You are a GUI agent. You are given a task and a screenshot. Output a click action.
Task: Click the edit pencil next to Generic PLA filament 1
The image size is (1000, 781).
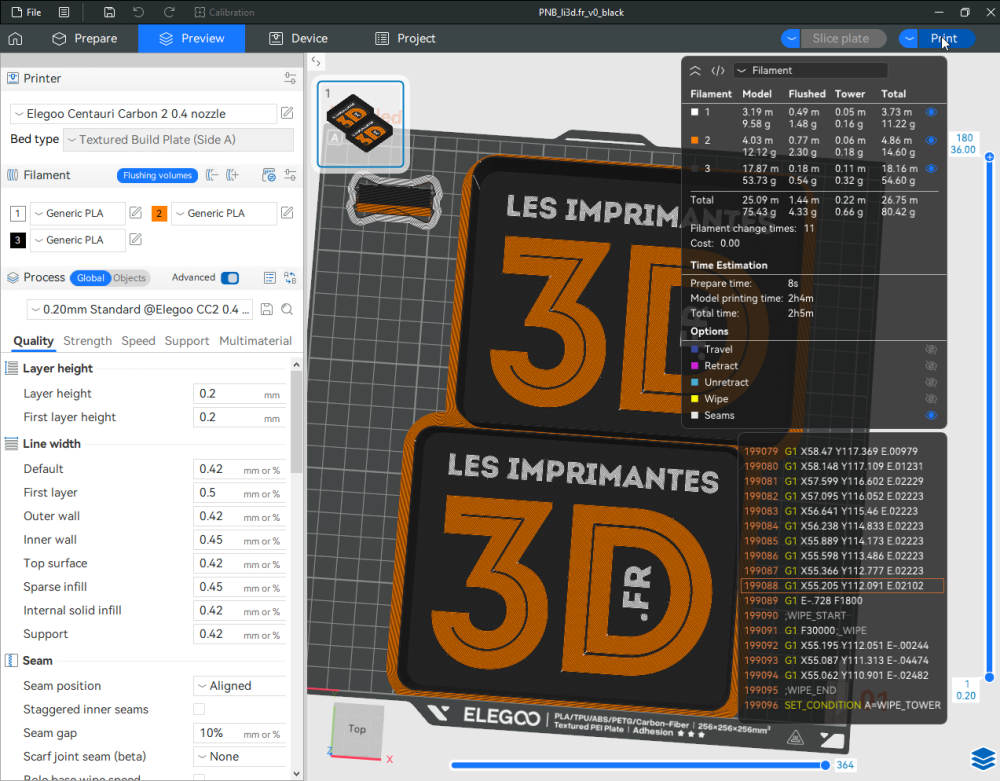136,213
